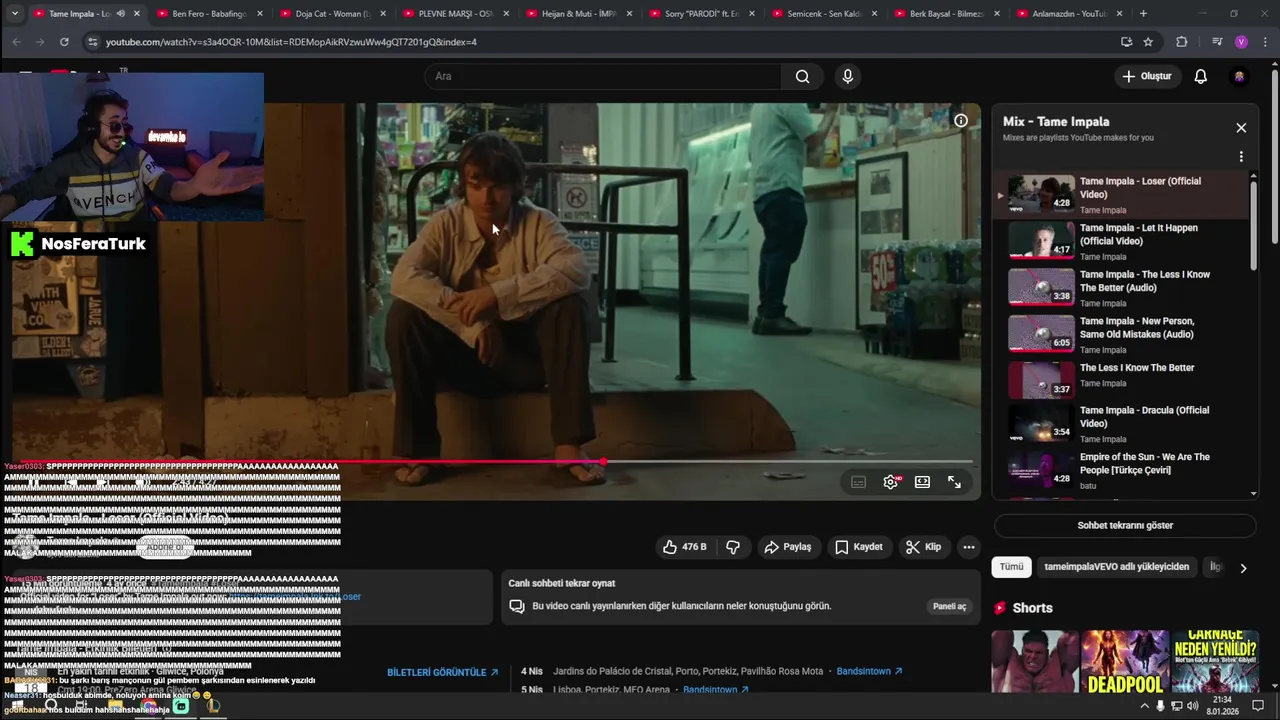Open the player settings gear
1280x720 pixels.
pos(891,482)
